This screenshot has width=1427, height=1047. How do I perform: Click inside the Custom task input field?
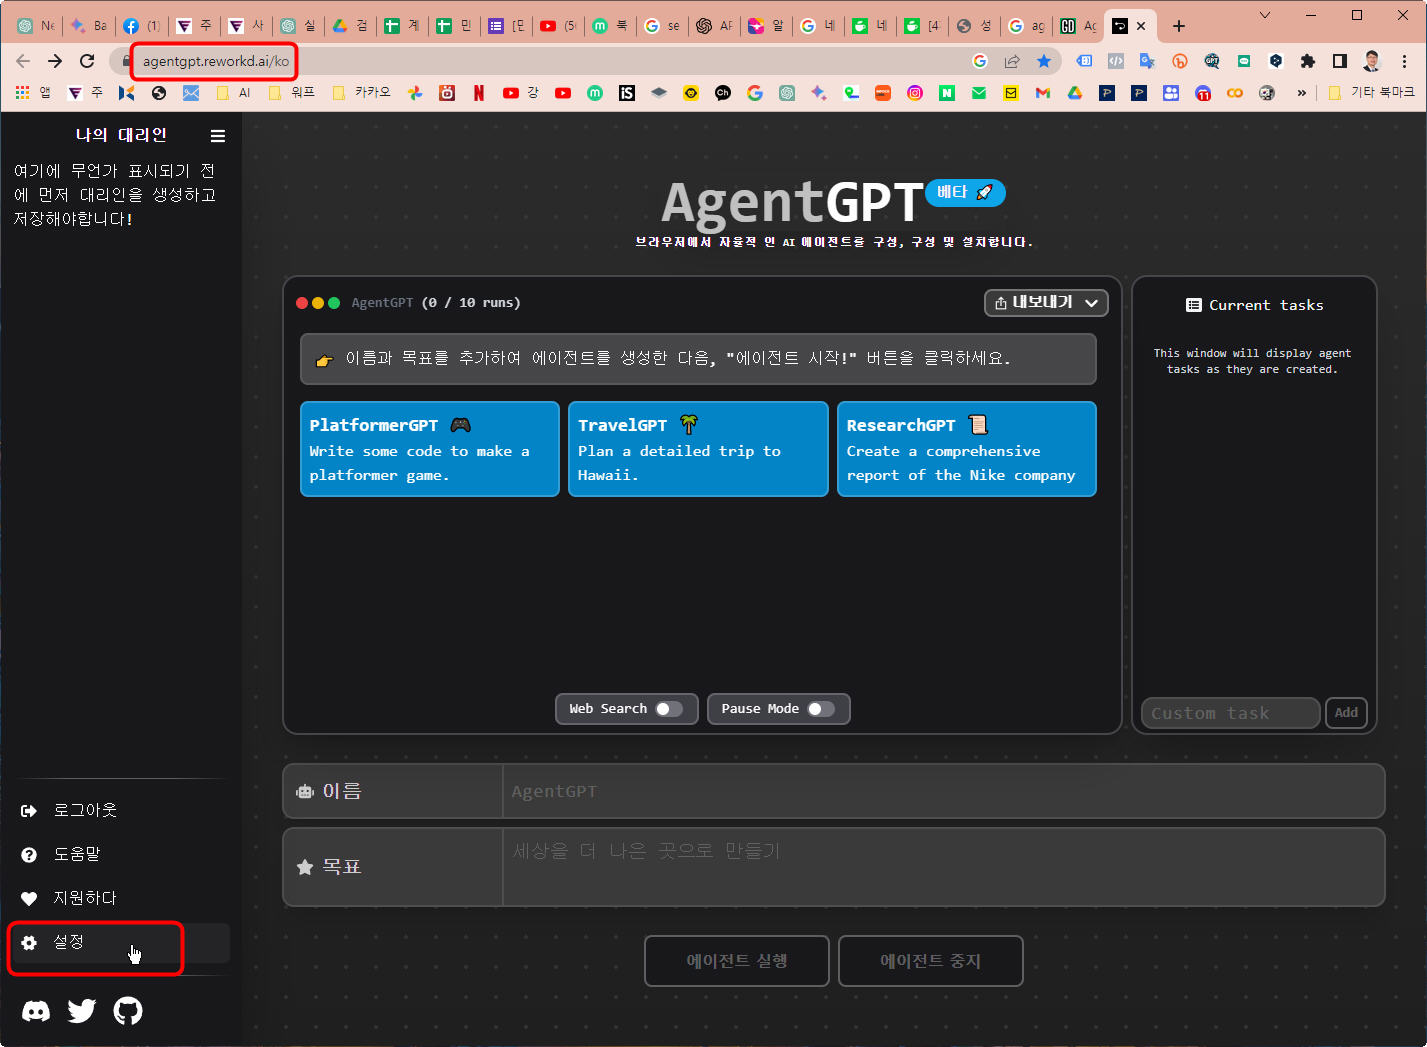(1230, 713)
